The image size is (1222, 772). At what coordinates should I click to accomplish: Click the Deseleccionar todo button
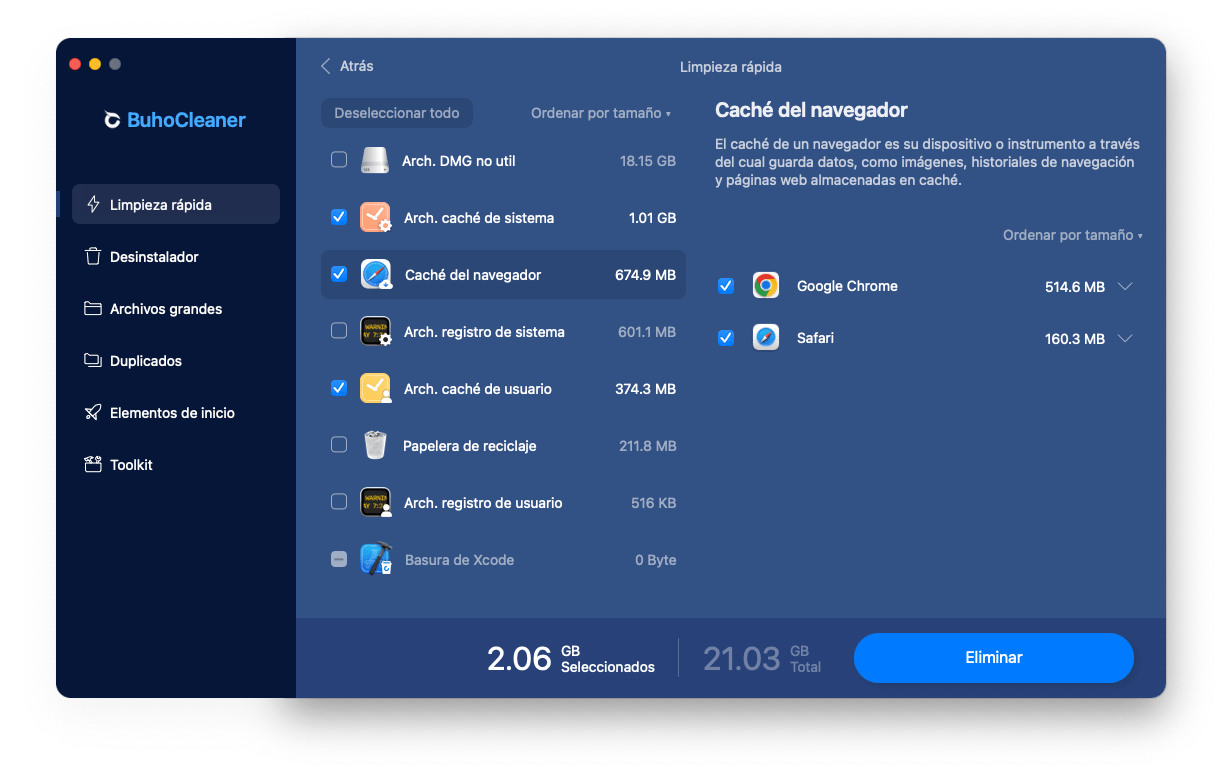pyautogui.click(x=397, y=113)
